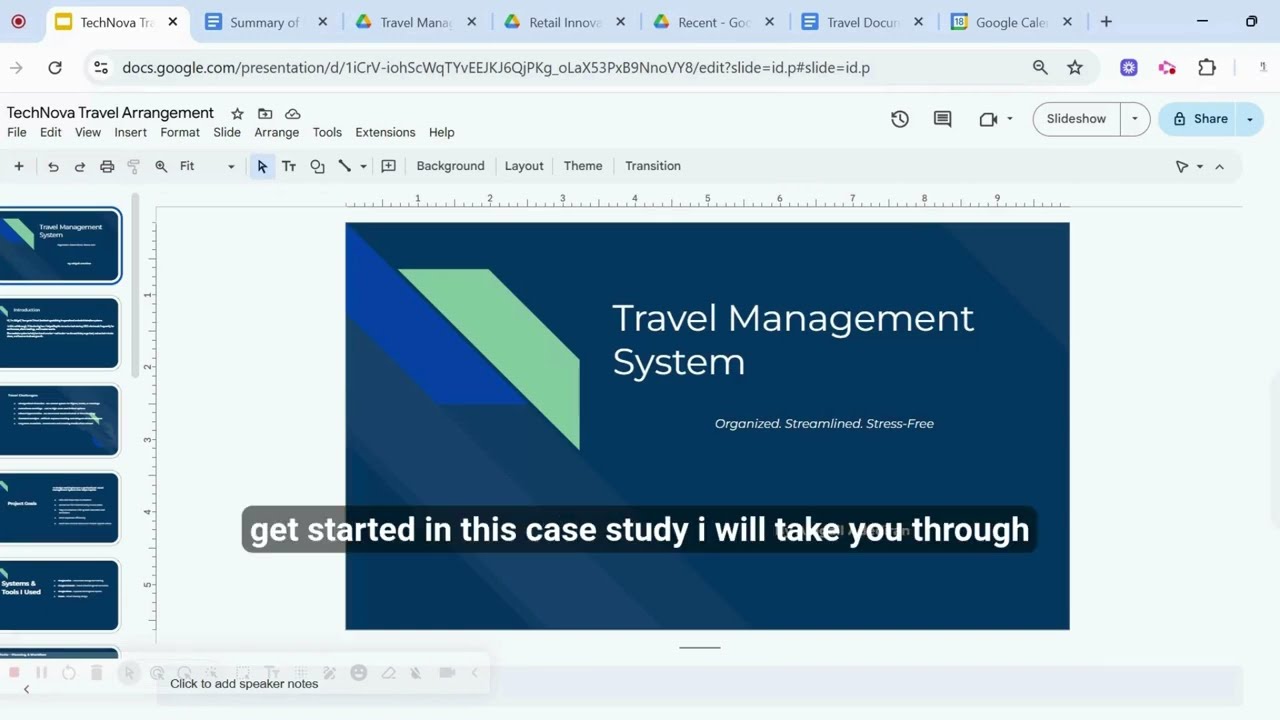
Task: Rename the TechNova Travel Arrangement title
Action: 110,113
